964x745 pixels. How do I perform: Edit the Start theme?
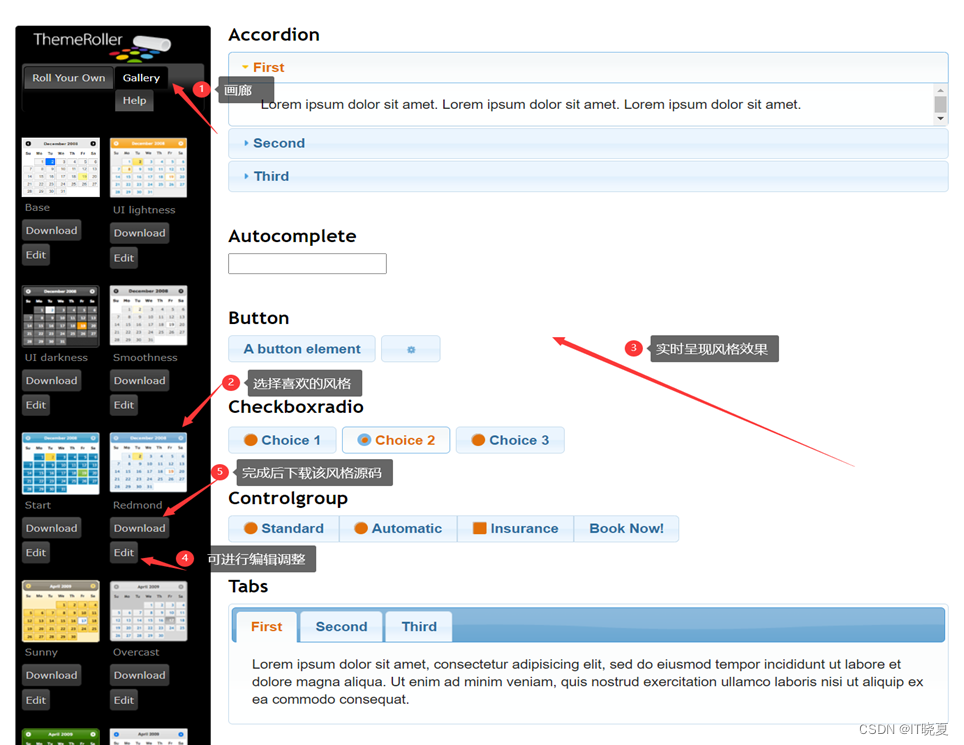36,553
